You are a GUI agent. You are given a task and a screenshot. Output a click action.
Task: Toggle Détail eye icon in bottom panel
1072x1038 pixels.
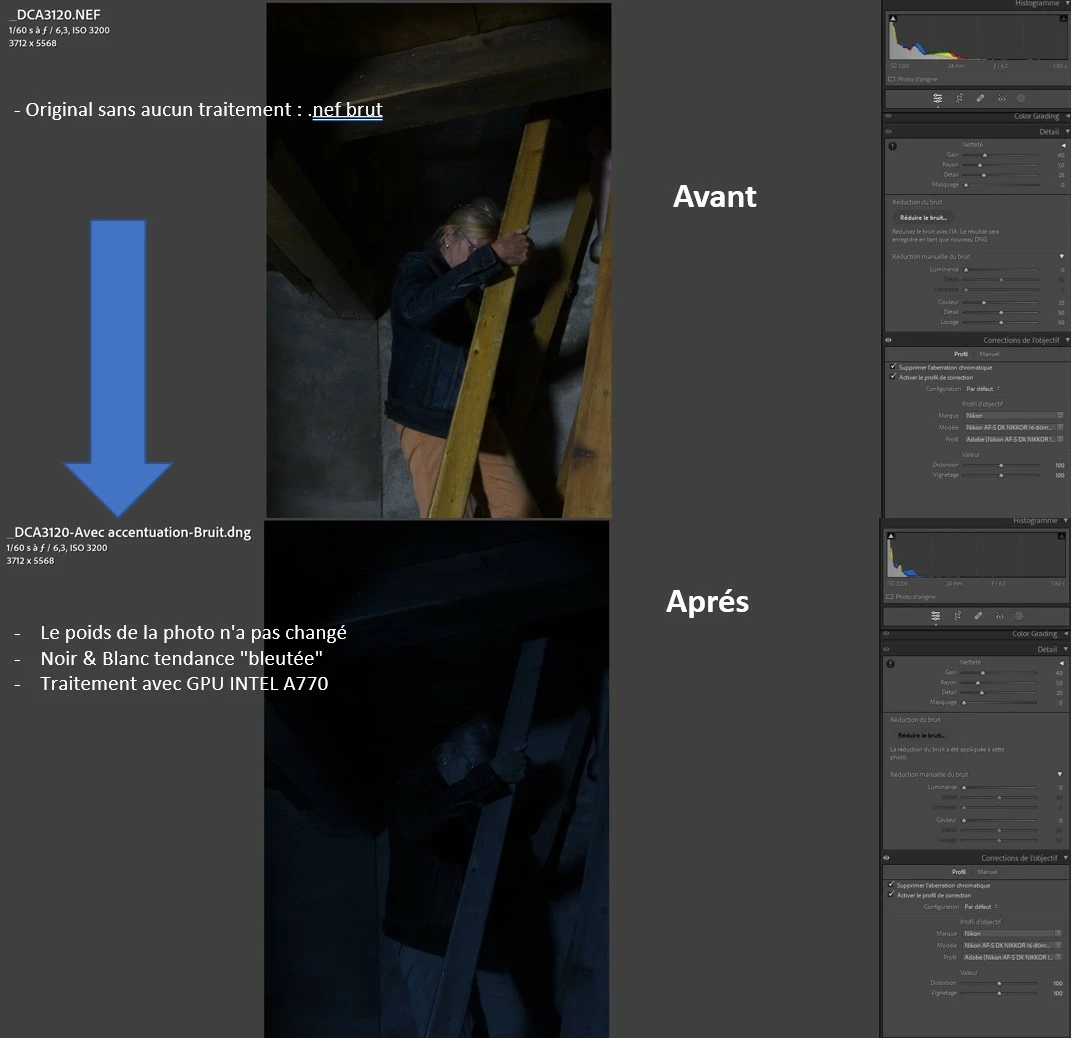887,650
